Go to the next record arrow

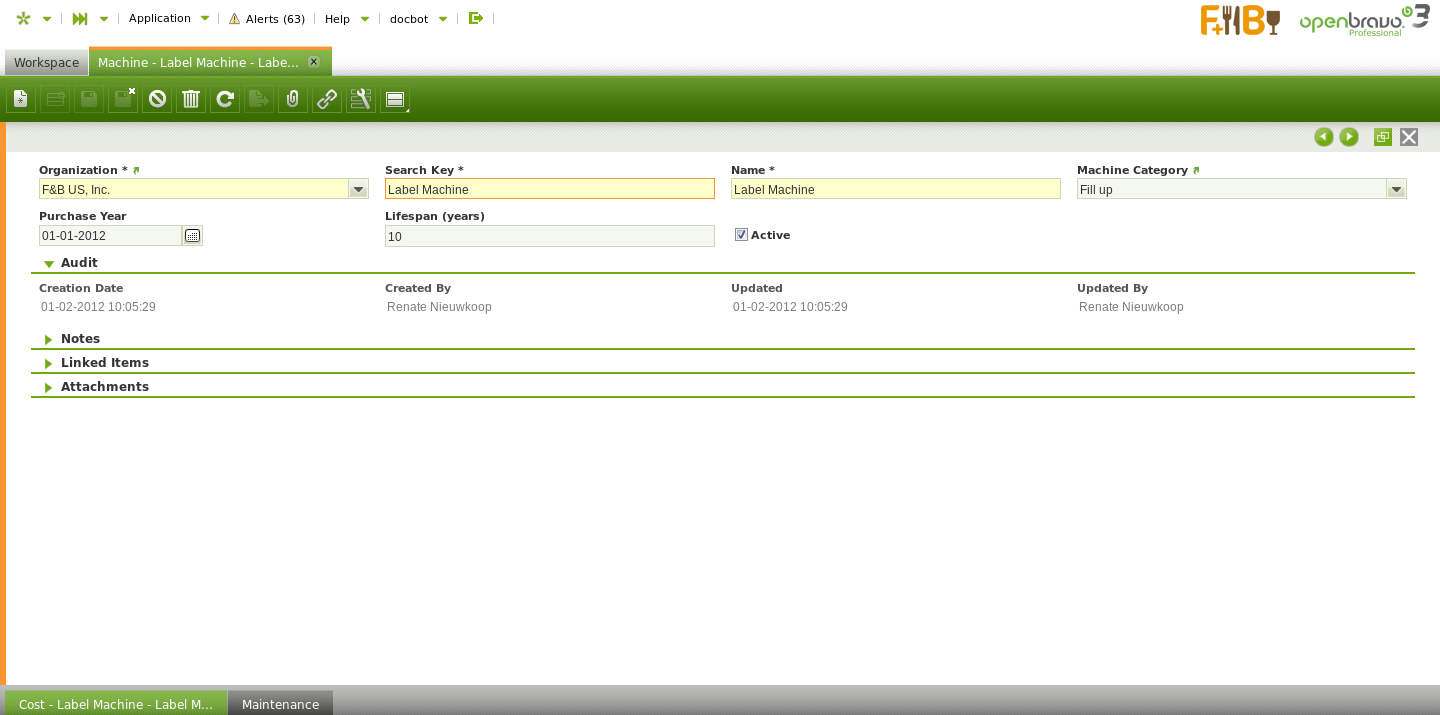coord(1349,137)
